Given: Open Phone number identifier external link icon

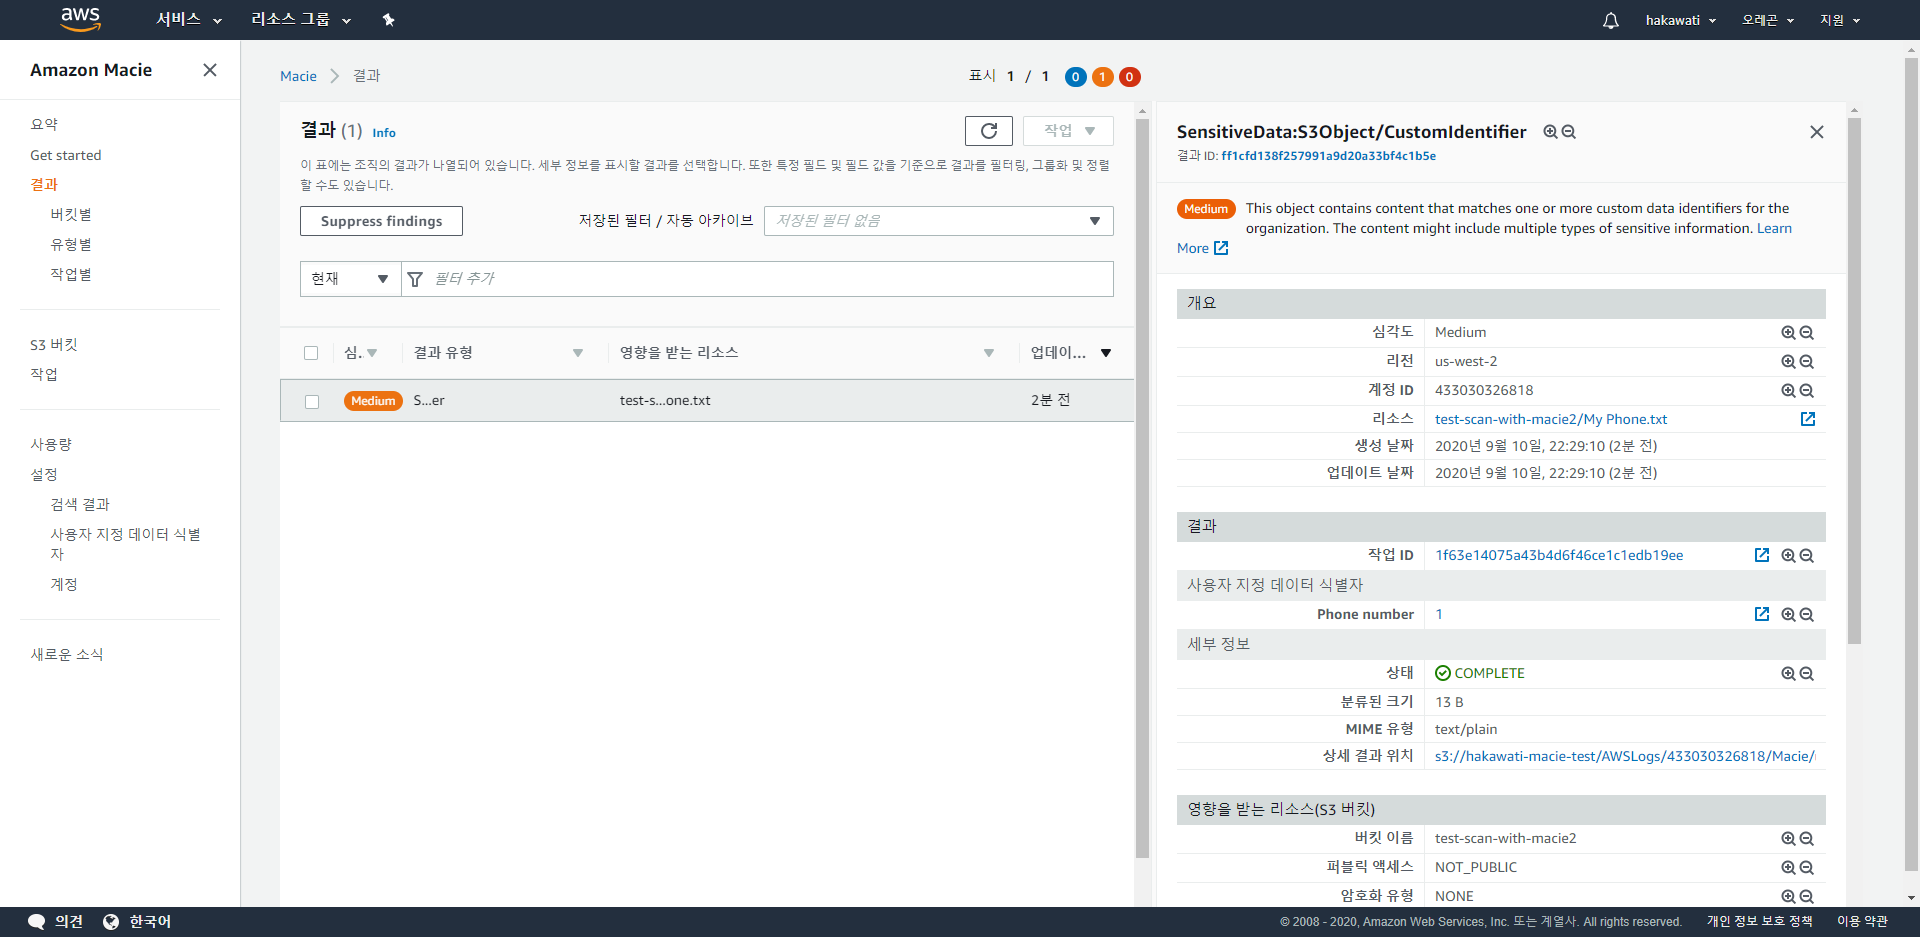Looking at the screenshot, I should point(1762,614).
